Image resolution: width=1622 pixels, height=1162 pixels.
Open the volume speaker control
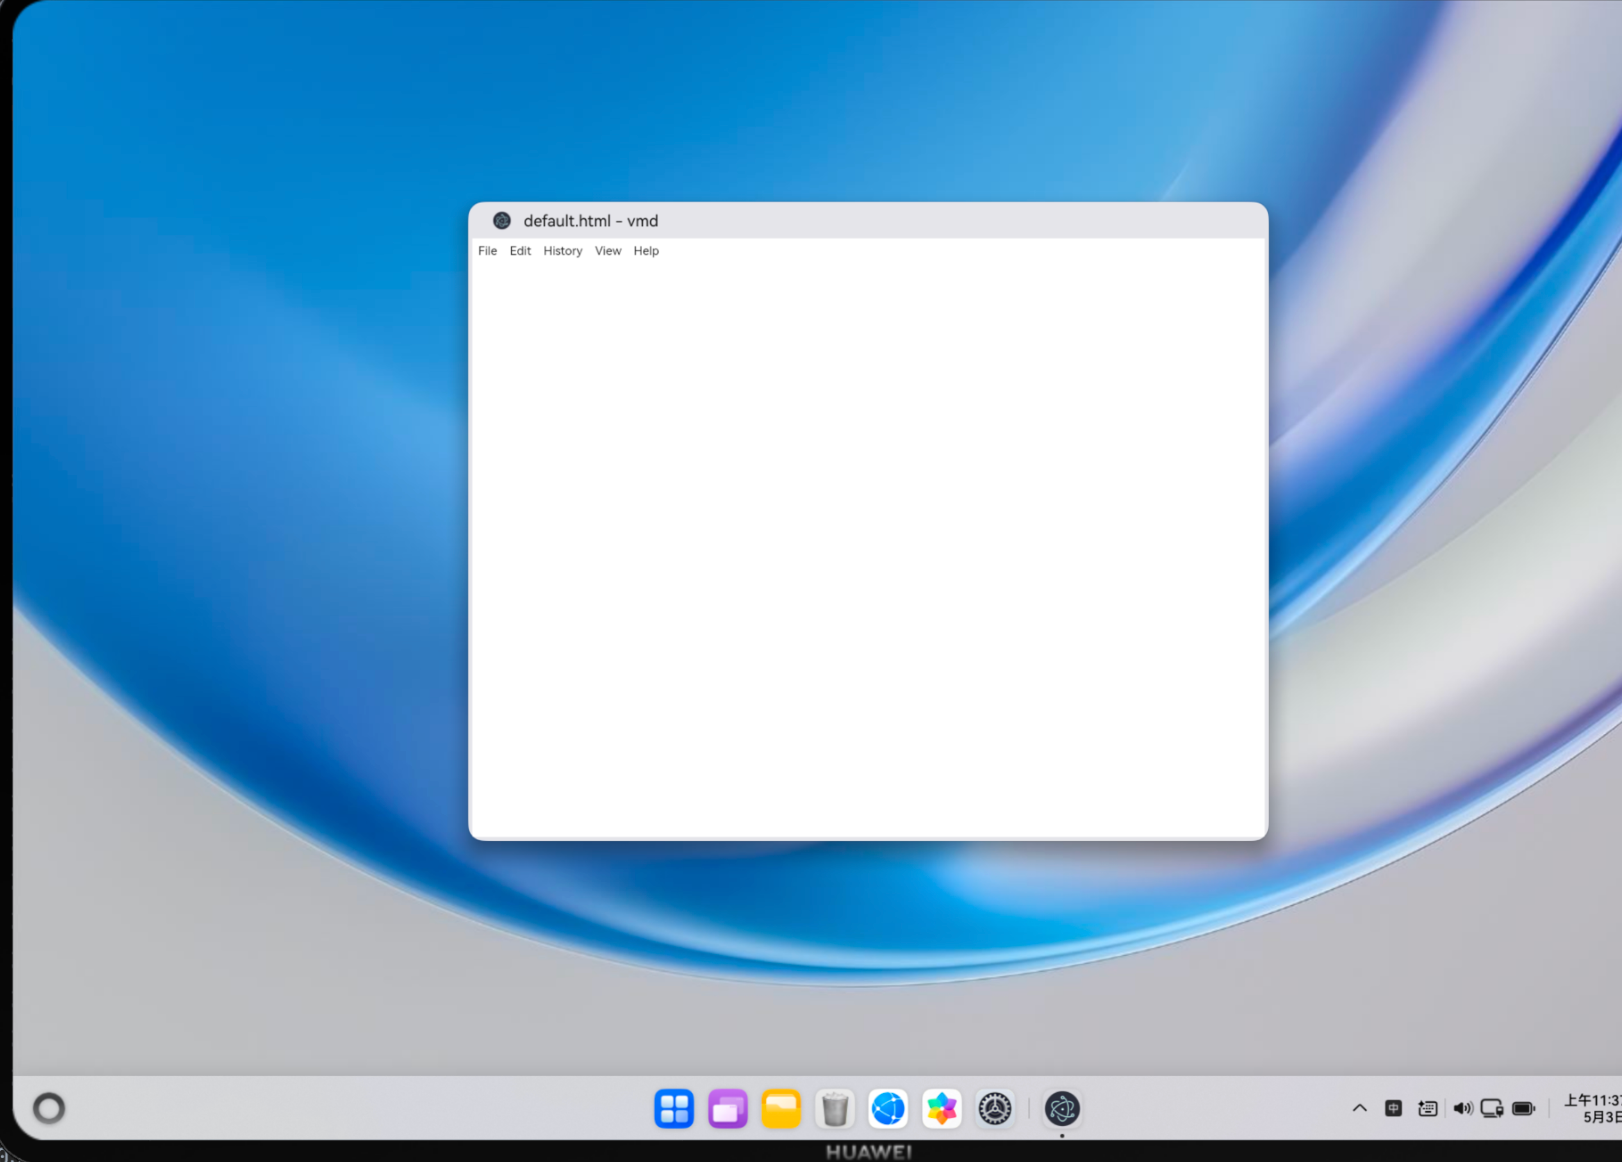click(1463, 1108)
